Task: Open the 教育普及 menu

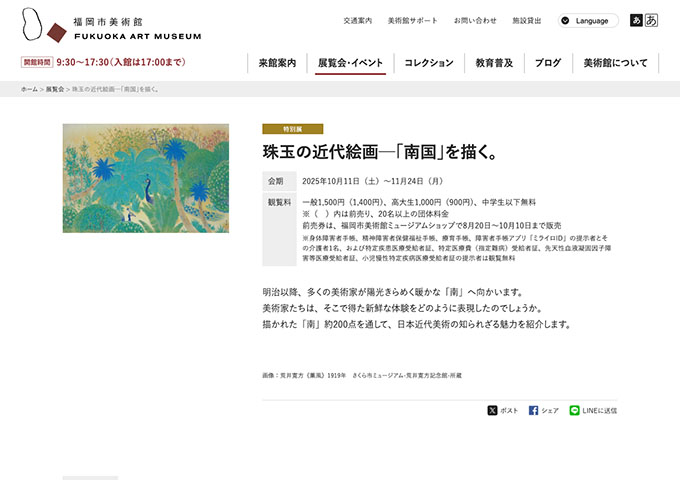Action: coord(494,63)
